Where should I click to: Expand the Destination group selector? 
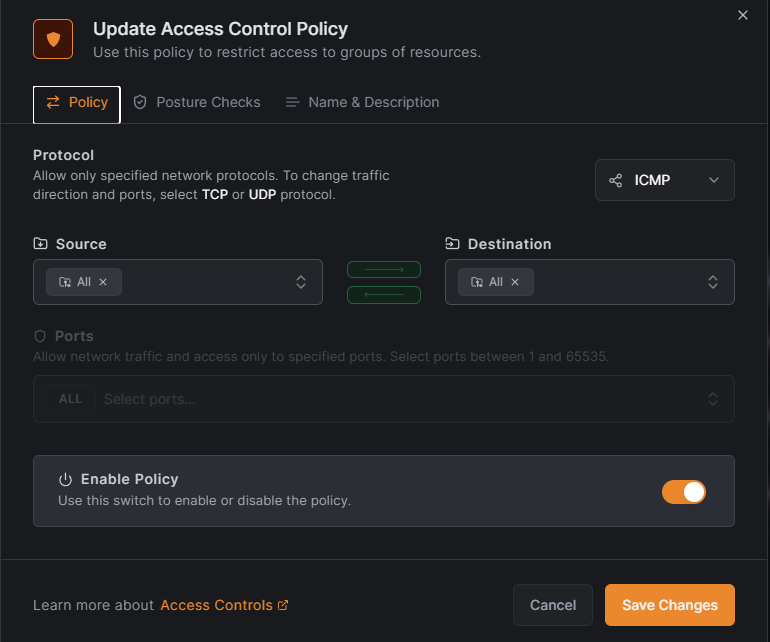[x=713, y=282]
